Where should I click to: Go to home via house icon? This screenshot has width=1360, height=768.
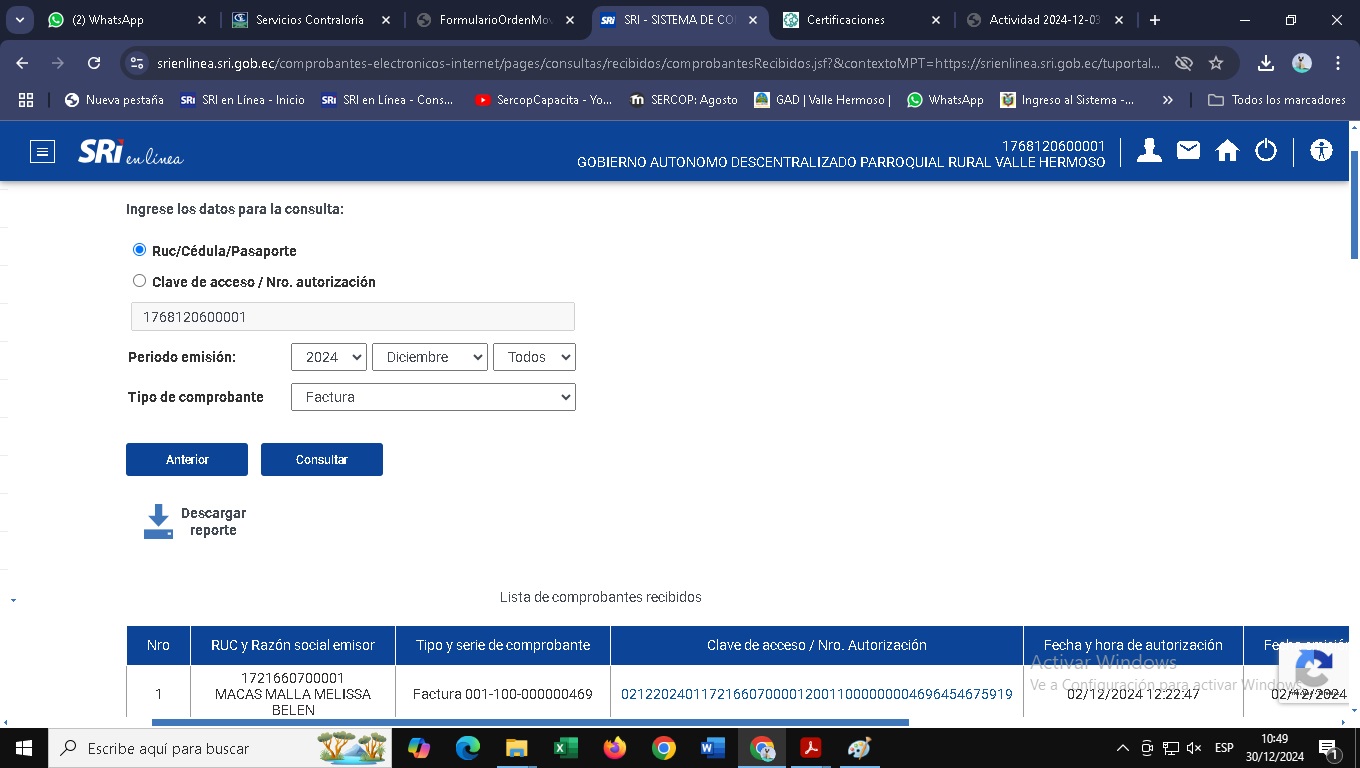[x=1227, y=151]
